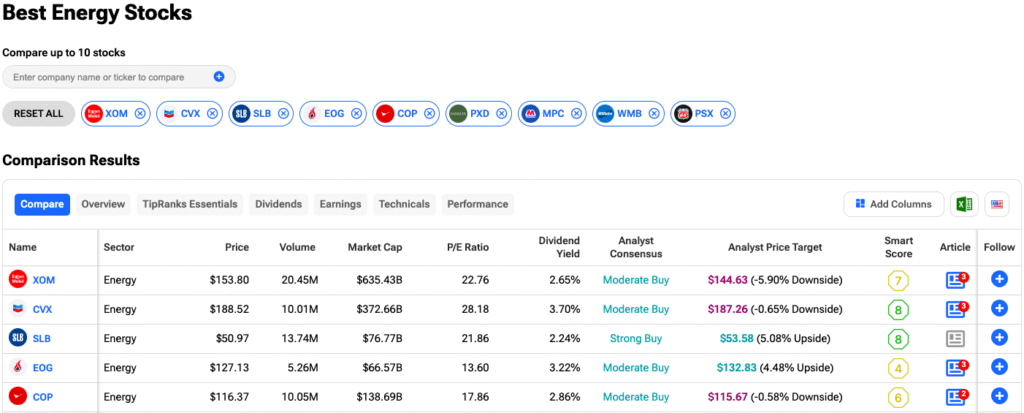Viewport: 1024px width, 413px height.
Task: Open the Technicals tab
Action: point(404,204)
